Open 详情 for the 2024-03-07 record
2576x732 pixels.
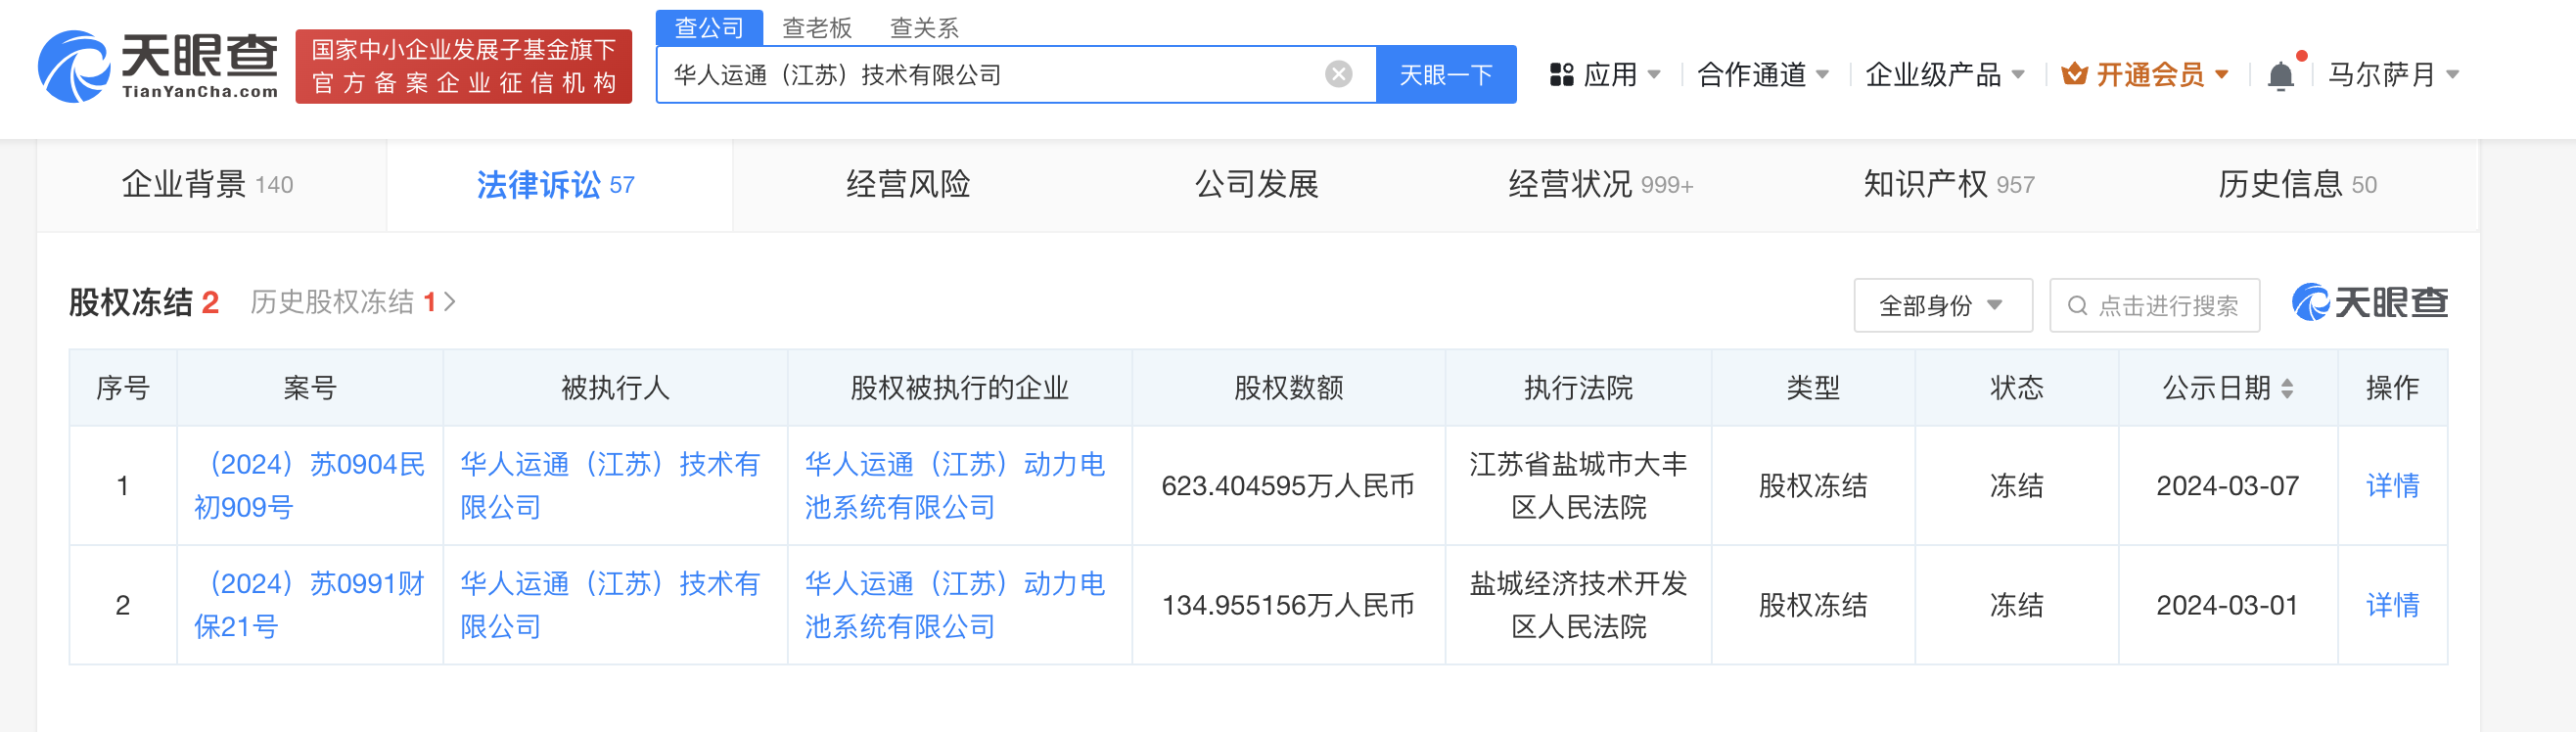tap(2391, 486)
